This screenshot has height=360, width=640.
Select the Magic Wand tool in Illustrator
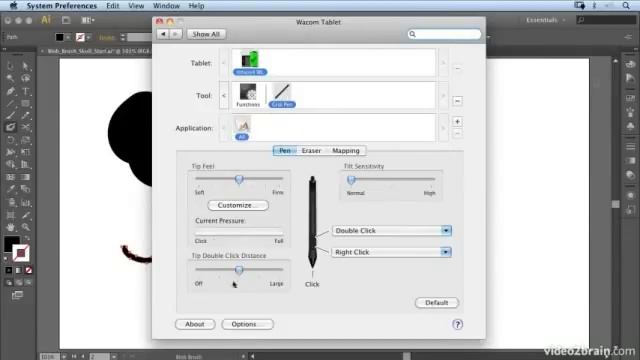[11, 78]
